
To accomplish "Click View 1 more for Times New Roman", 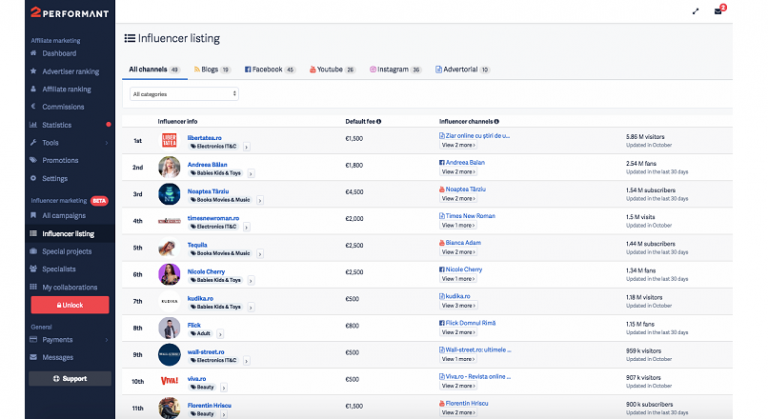I will tap(458, 225).
